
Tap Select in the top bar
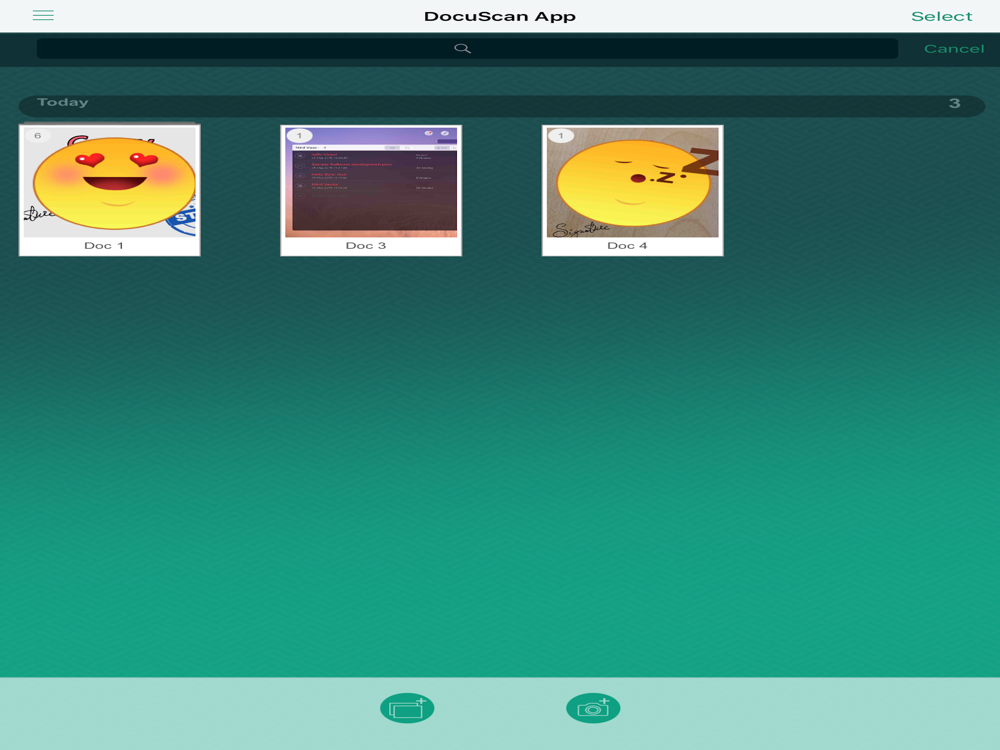pyautogui.click(x=941, y=17)
